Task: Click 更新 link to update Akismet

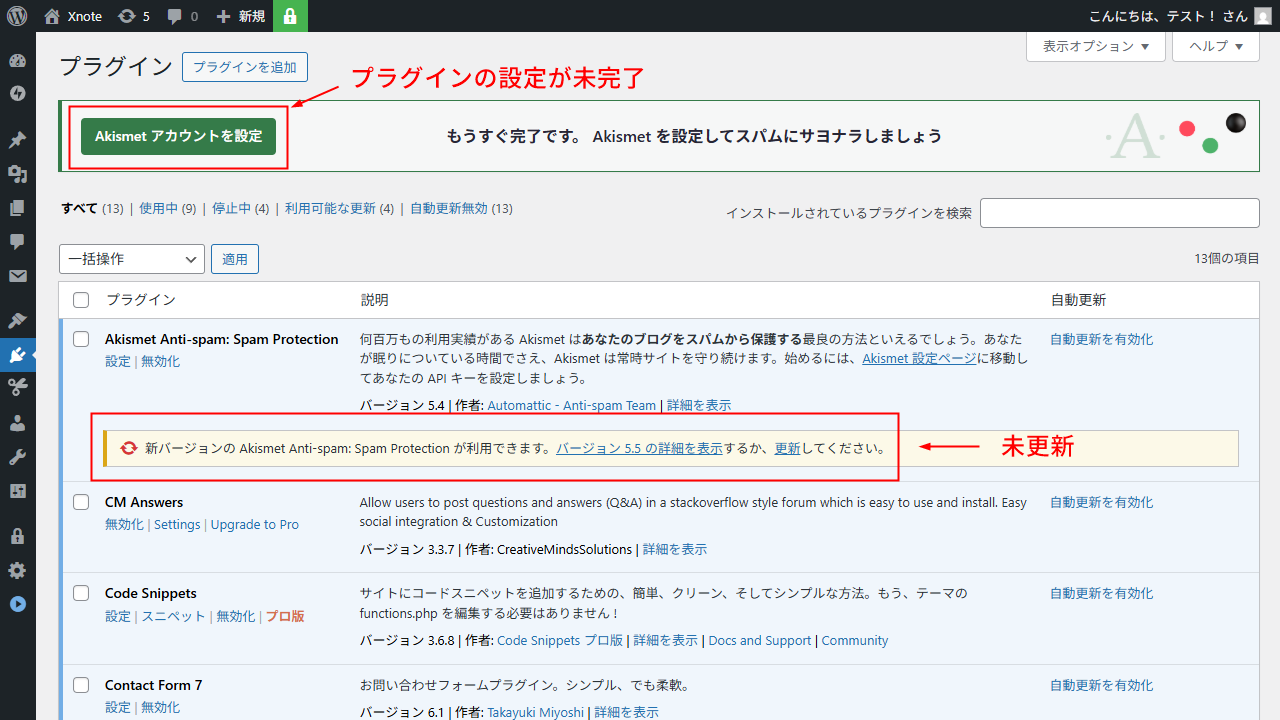Action: coord(788,448)
